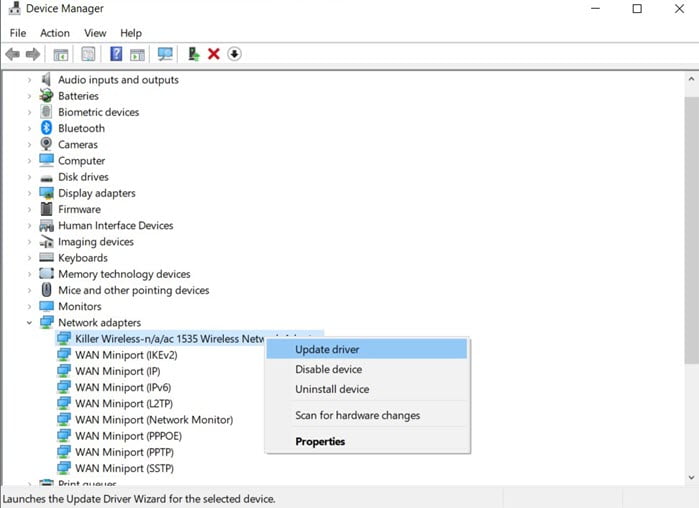Expand the Bluetooth chevron

[x=29, y=128]
